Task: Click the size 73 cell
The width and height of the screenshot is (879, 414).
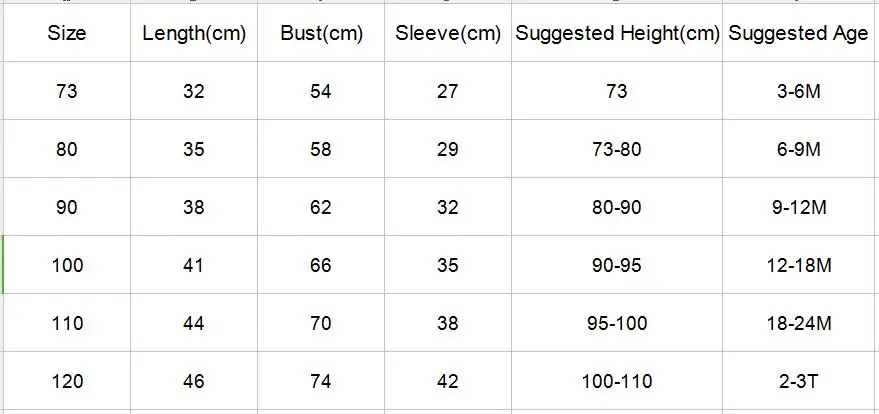Action: tap(67, 91)
